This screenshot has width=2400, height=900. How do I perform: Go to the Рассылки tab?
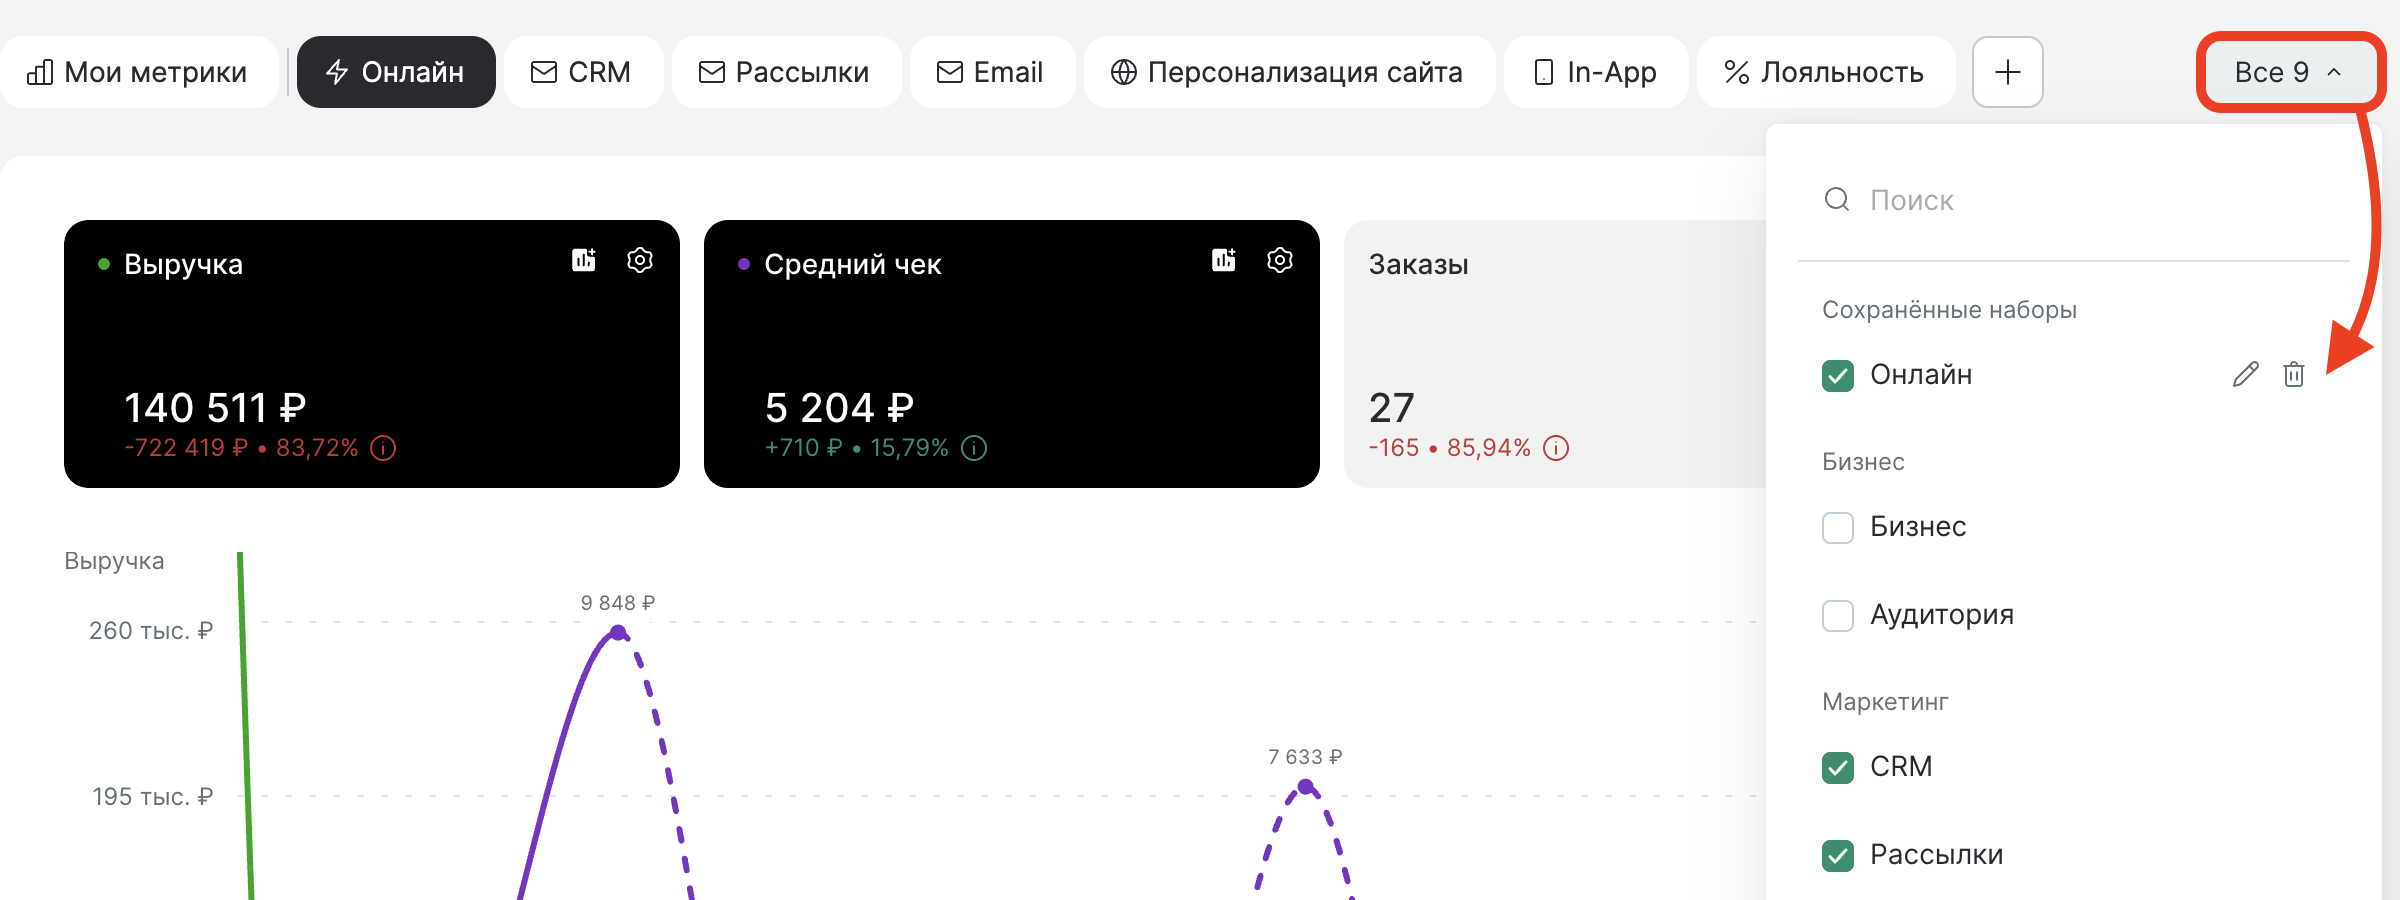click(786, 72)
